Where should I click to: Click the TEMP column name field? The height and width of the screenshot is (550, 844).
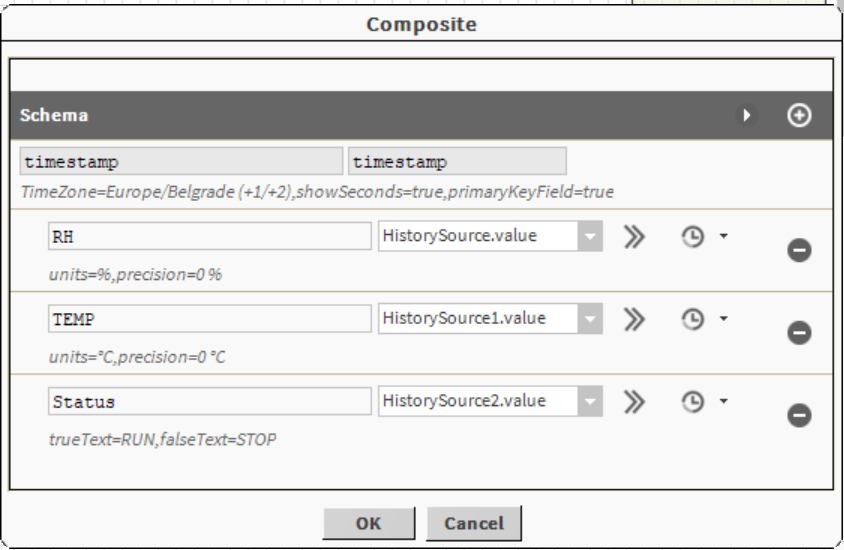[x=209, y=319]
